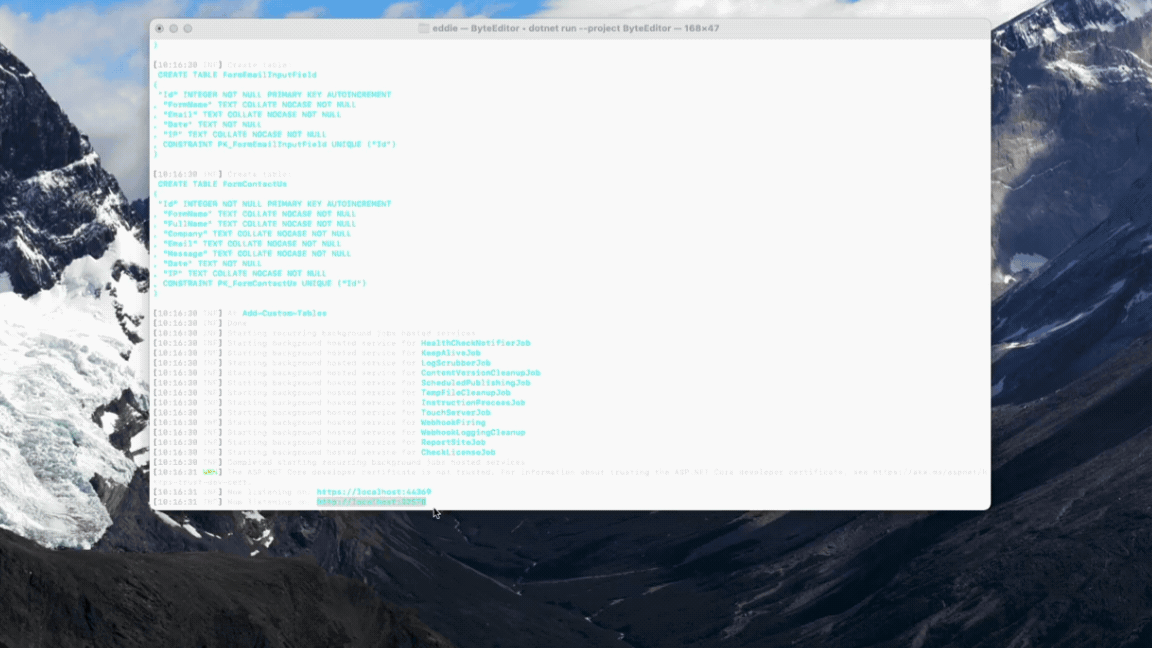This screenshot has width=1152, height=648.
Task: Click the ScheduledPublishingJob service name
Action: (475, 383)
